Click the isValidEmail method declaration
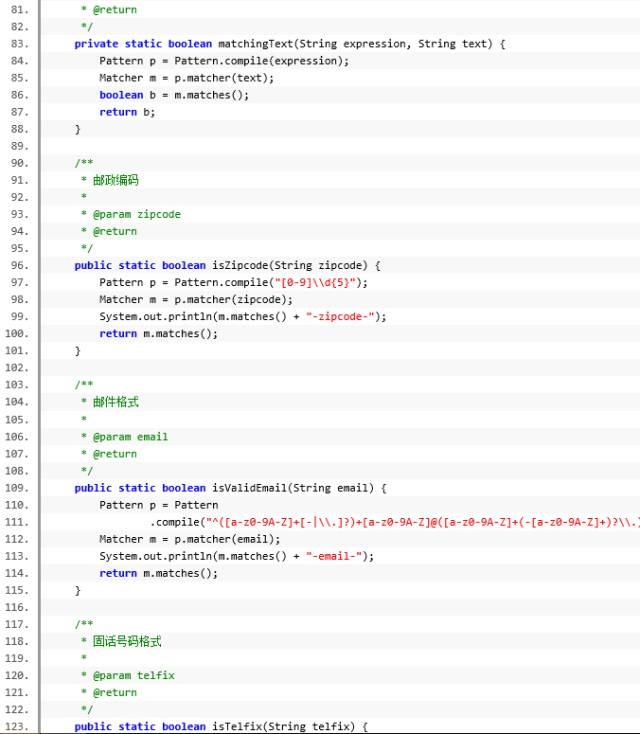Viewport: 640px width, 734px height. (x=230, y=488)
